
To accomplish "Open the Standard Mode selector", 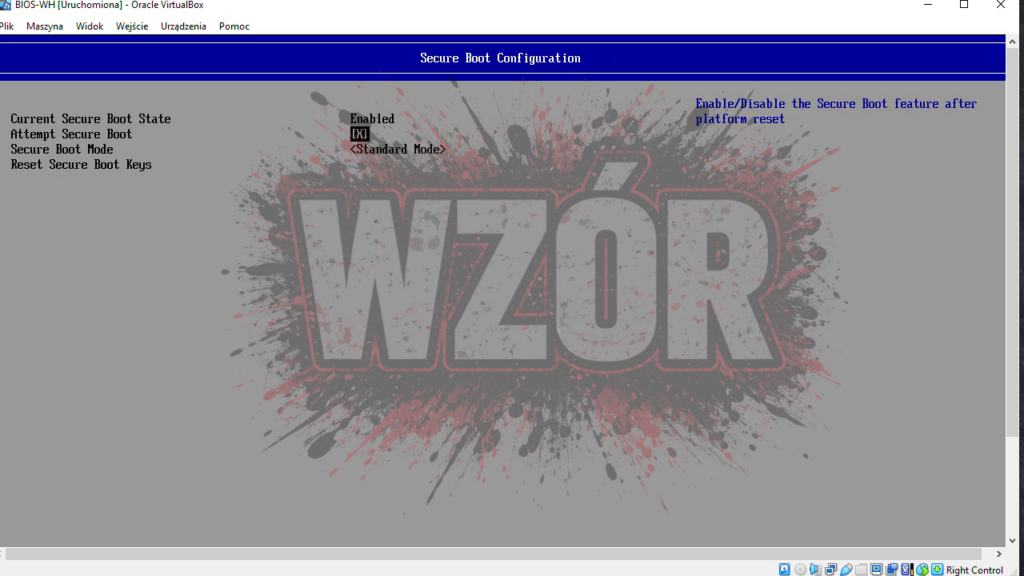I will pos(397,149).
